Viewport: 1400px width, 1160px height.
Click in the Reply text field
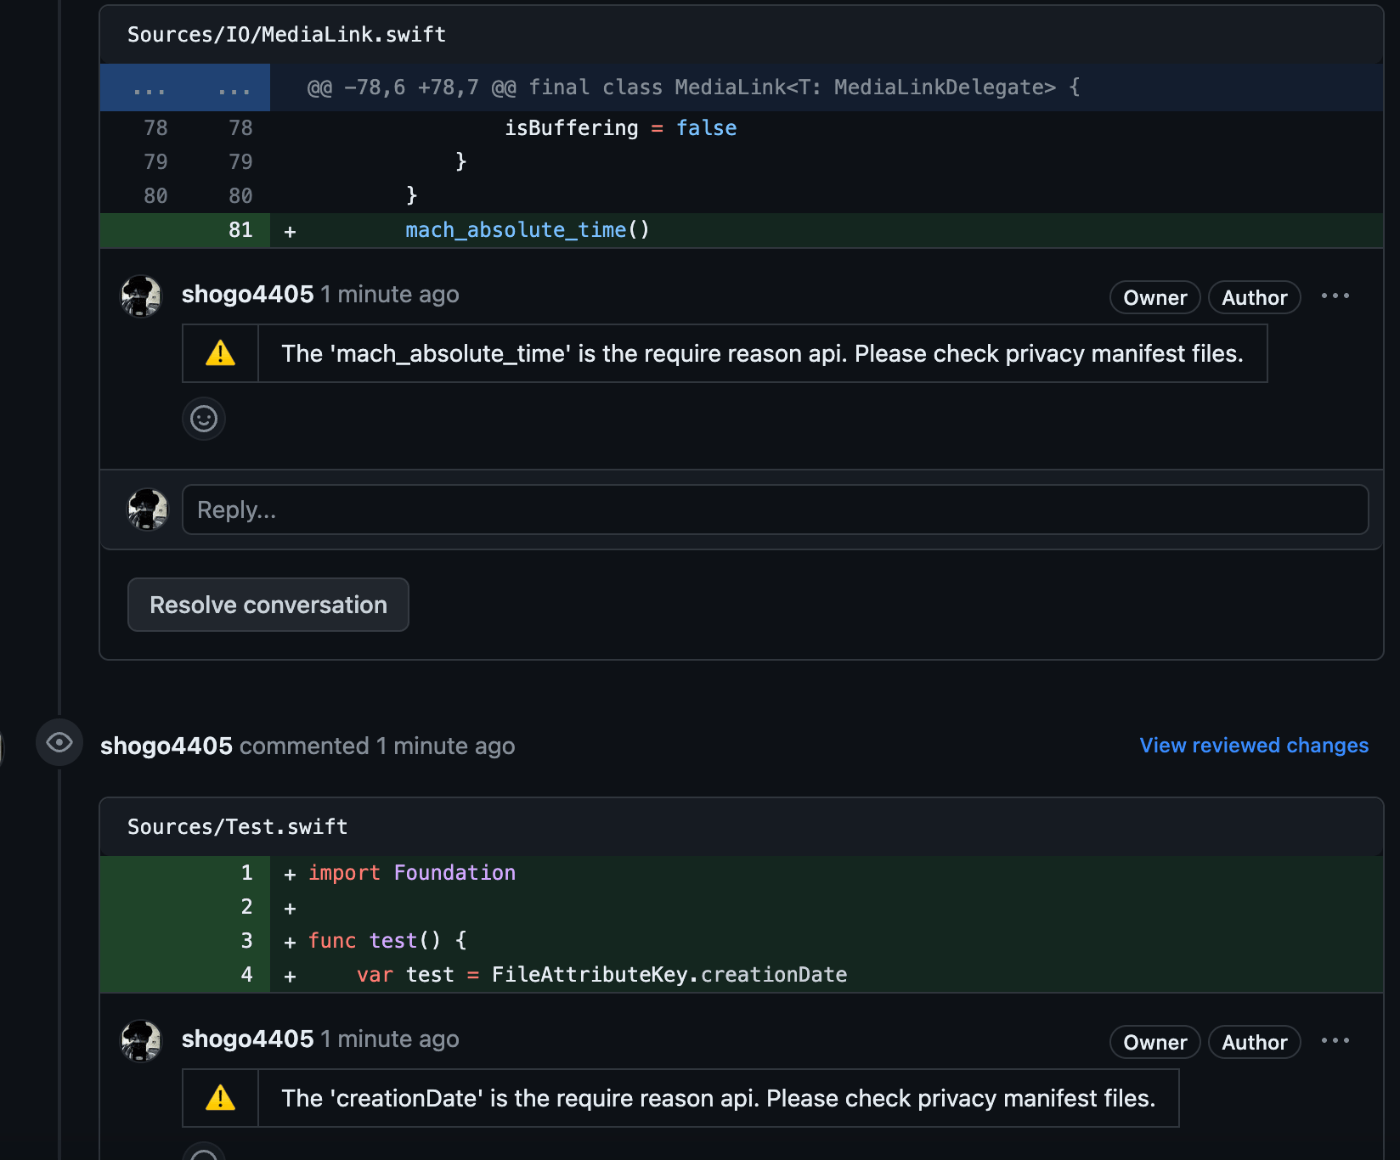pos(775,510)
